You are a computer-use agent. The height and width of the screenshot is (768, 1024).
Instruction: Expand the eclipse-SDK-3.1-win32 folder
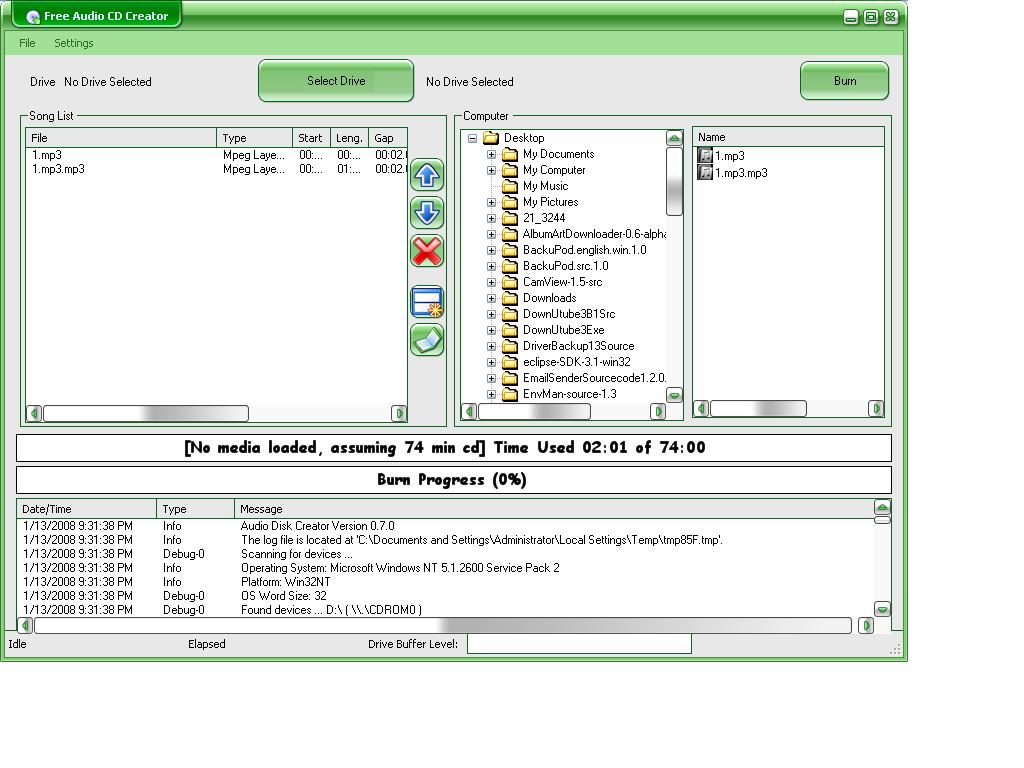coord(491,362)
